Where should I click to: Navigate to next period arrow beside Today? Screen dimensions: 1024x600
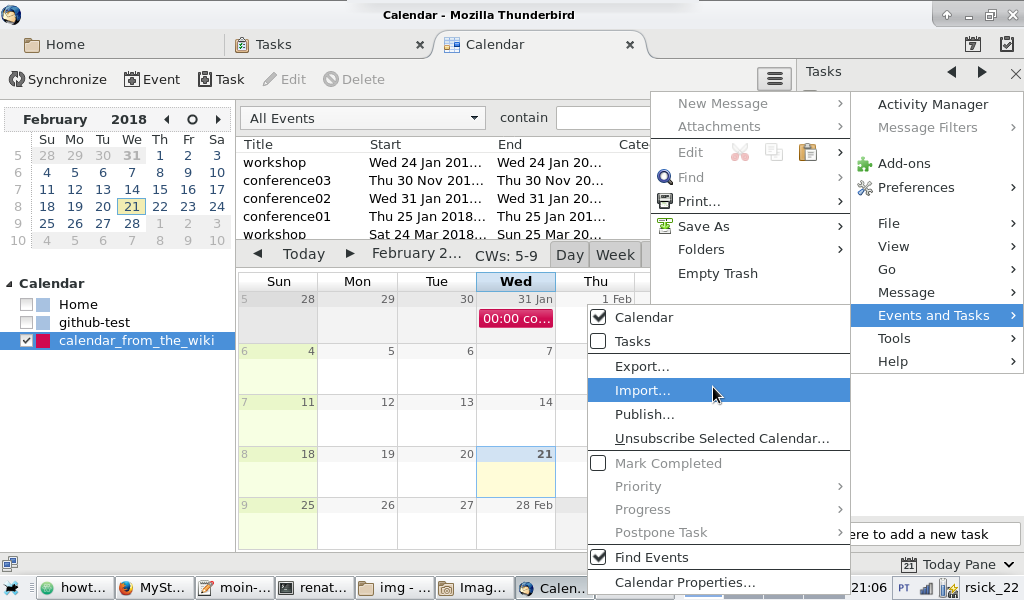click(350, 253)
